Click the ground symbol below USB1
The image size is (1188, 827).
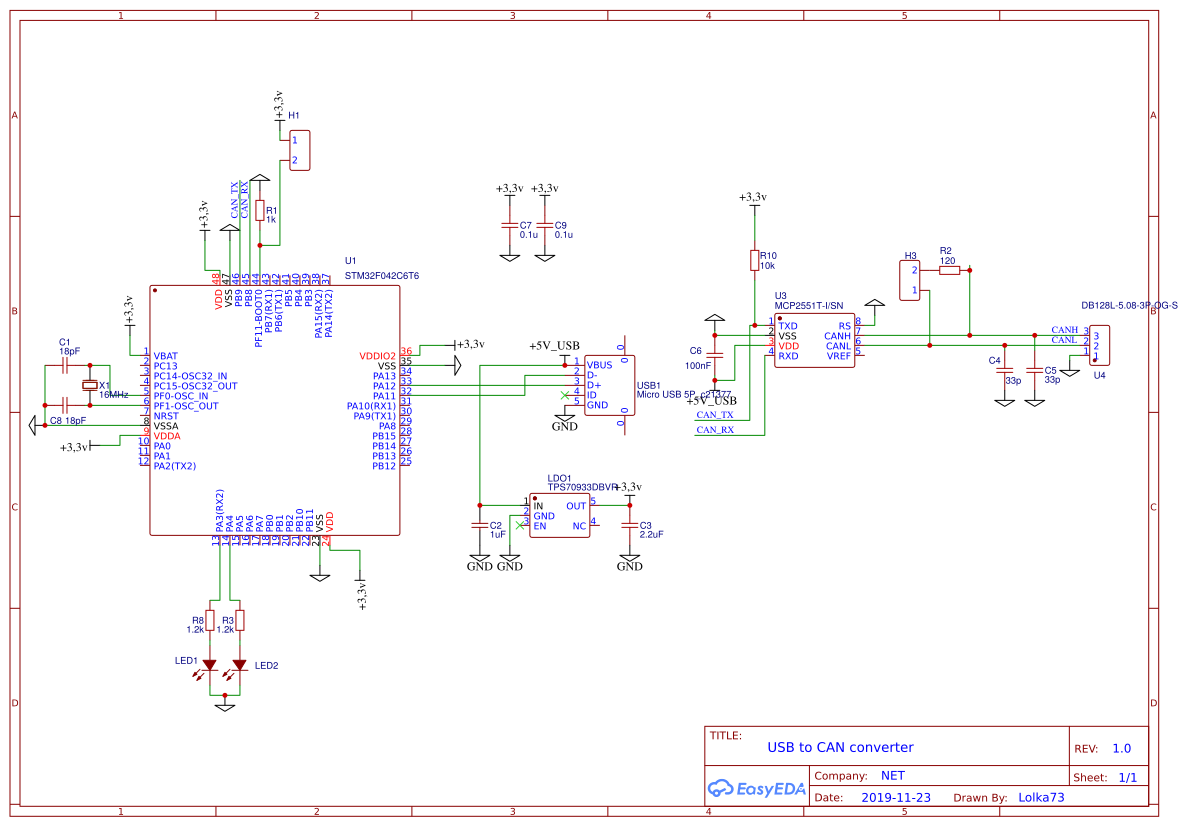[x=565, y=420]
